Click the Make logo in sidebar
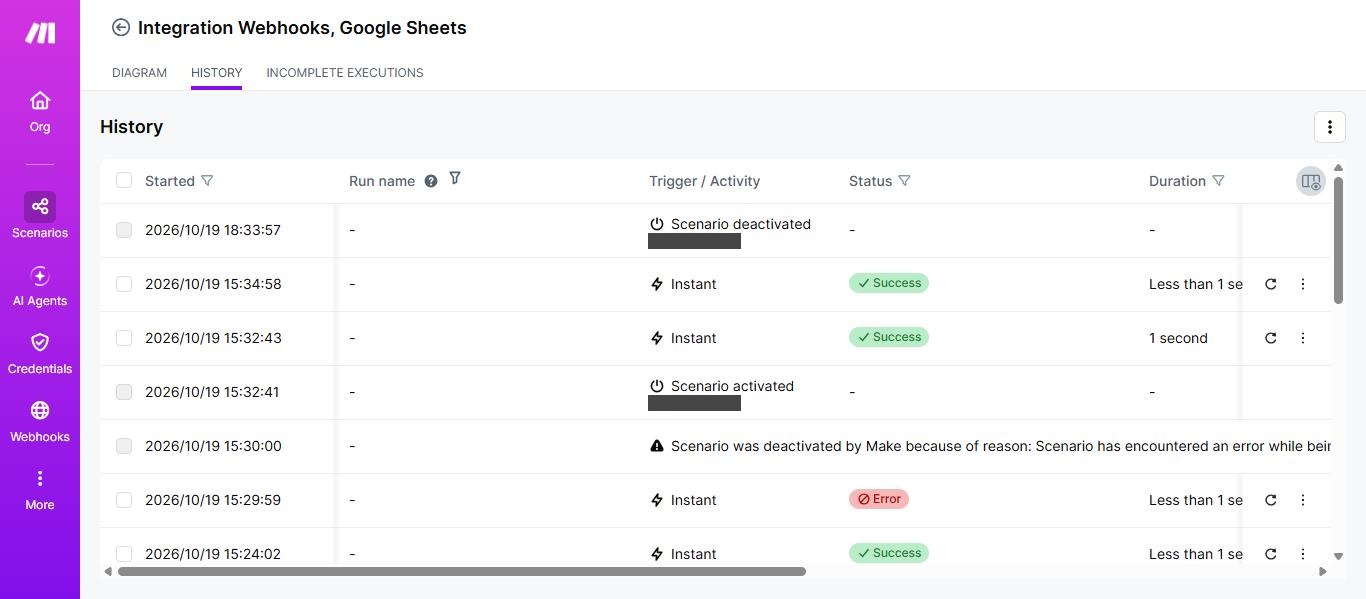The width and height of the screenshot is (1366, 599). (x=40, y=32)
